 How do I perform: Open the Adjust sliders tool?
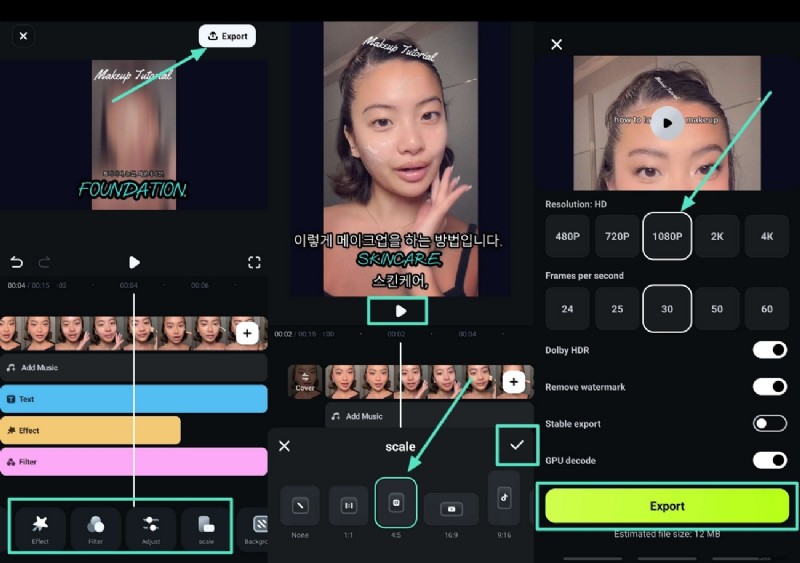[x=151, y=527]
